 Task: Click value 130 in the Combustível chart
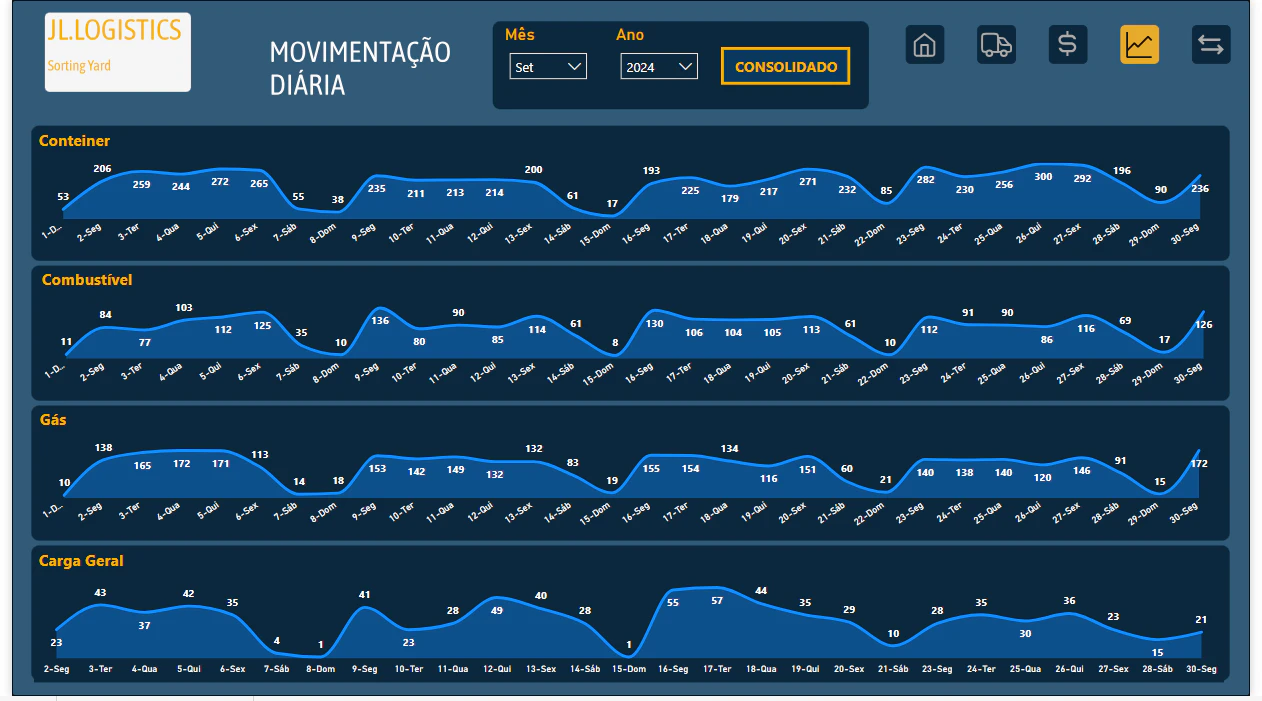click(x=655, y=323)
